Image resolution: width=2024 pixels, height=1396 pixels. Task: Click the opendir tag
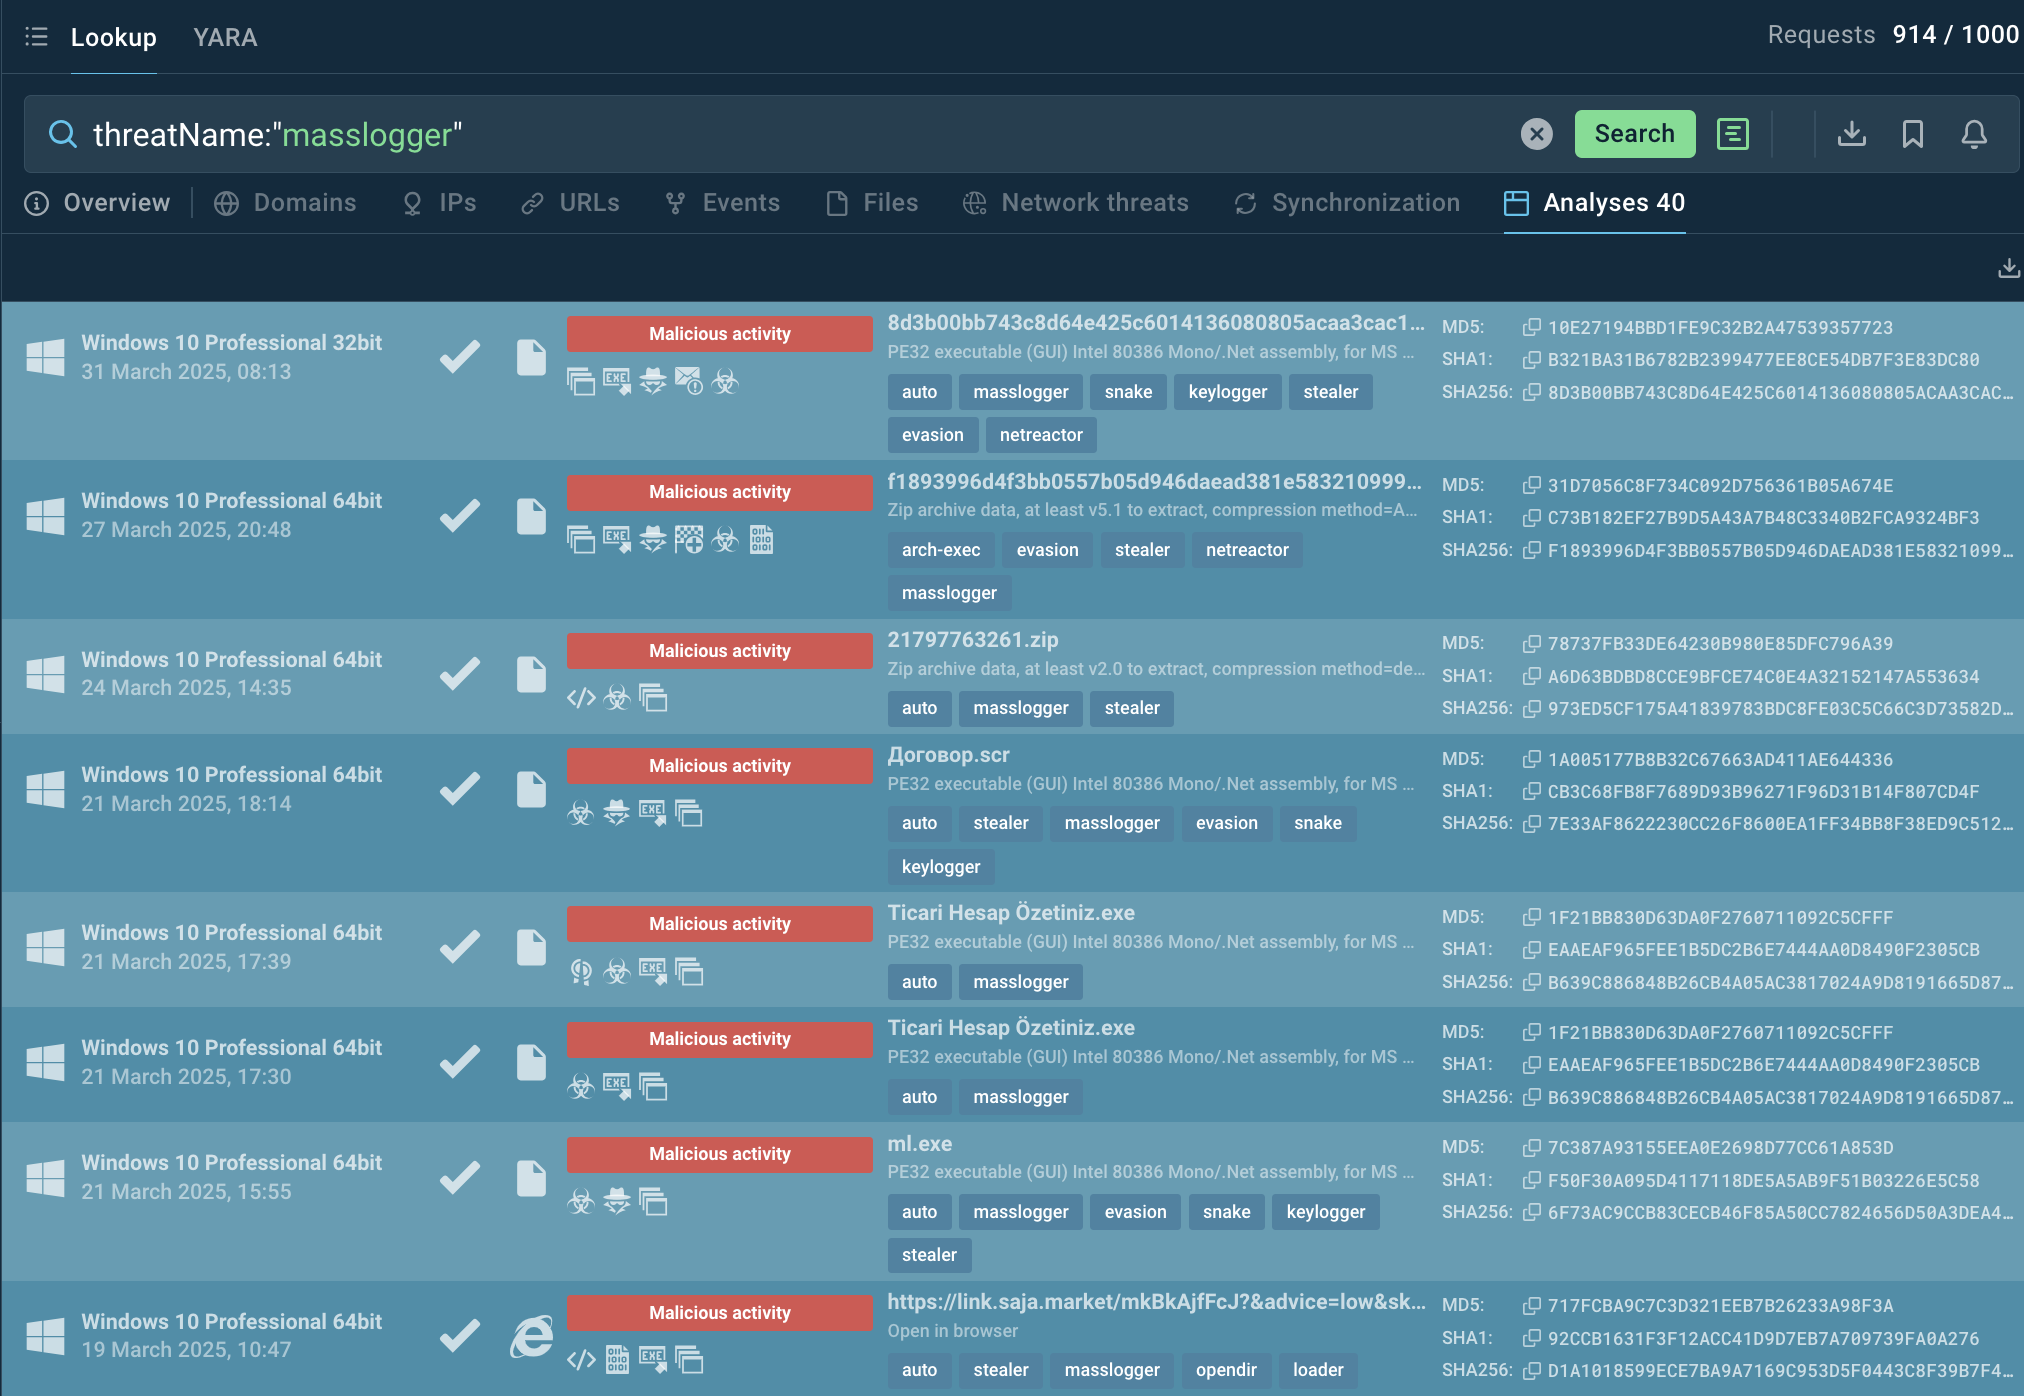1226,1370
